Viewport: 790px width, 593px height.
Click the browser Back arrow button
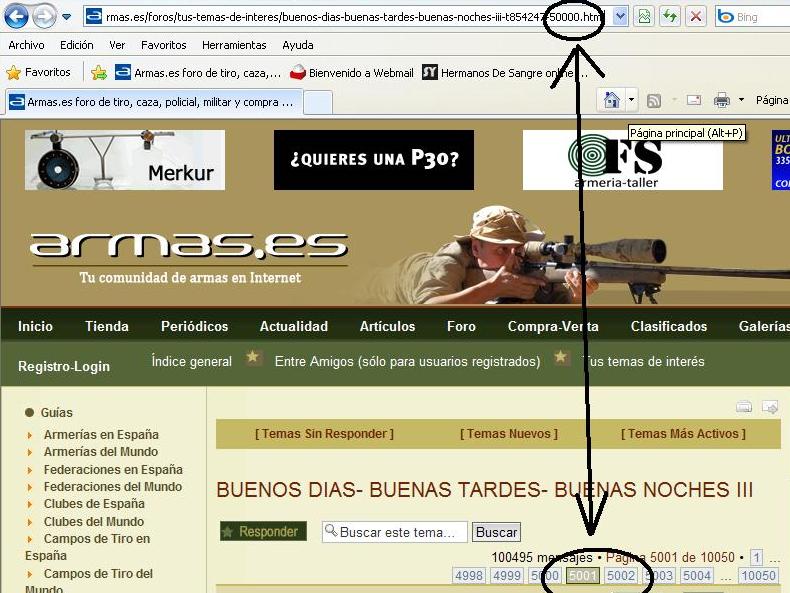17,17
